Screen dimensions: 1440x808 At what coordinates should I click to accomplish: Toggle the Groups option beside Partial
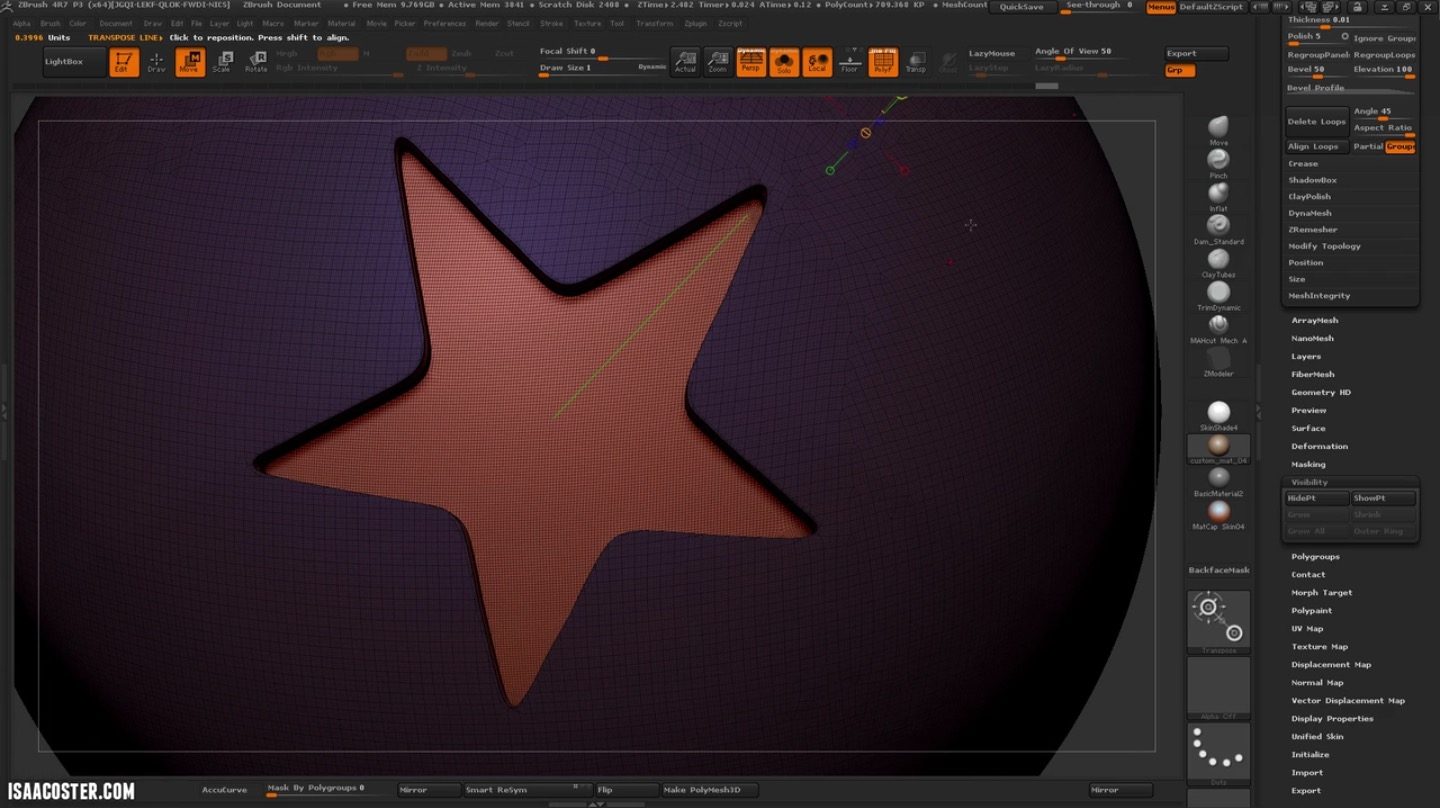[1400, 146]
